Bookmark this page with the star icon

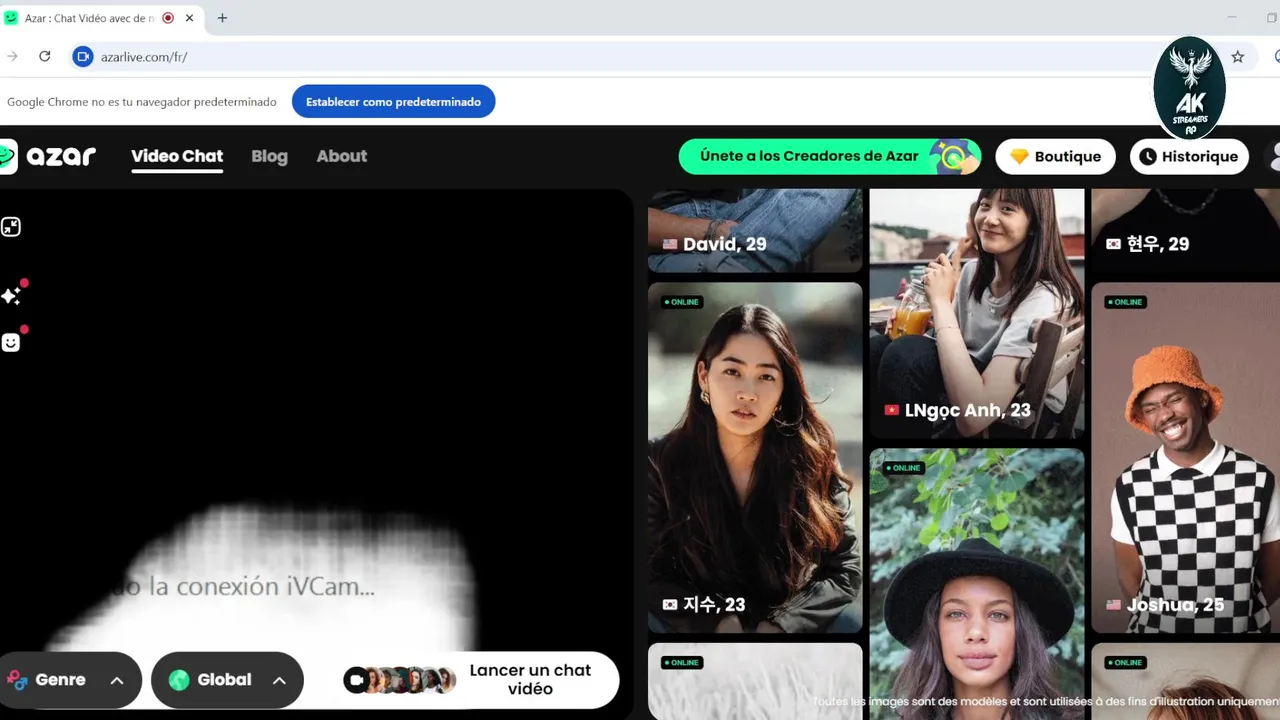point(1238,57)
